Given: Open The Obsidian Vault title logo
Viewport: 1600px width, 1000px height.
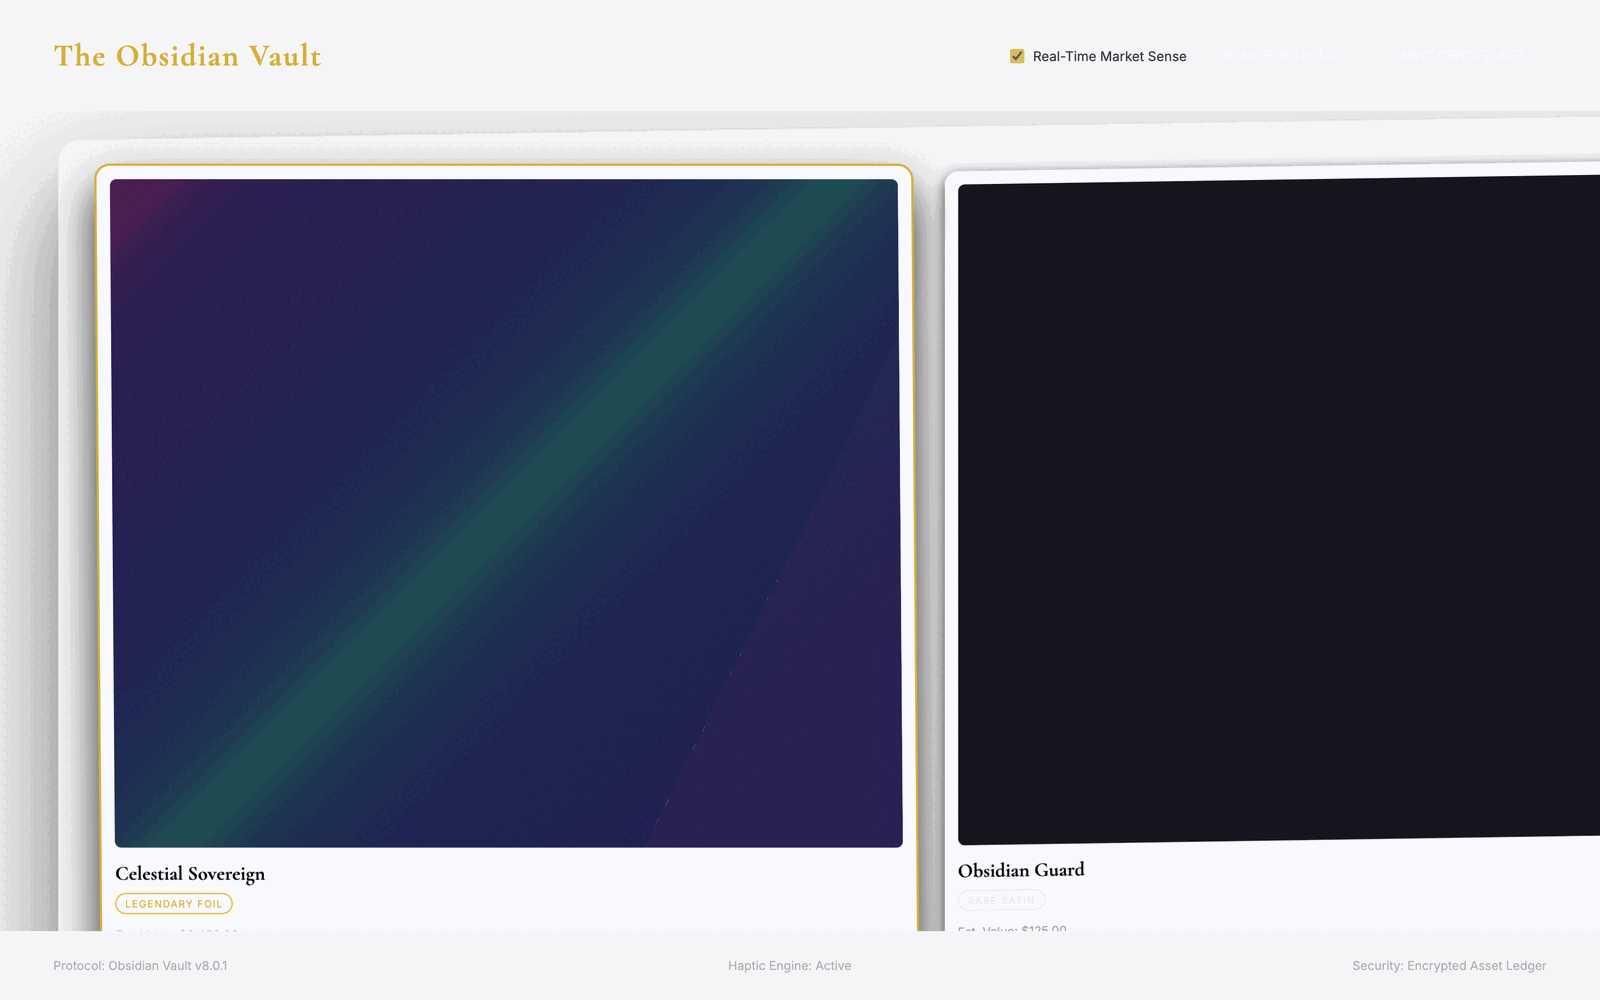Looking at the screenshot, I should click(187, 56).
